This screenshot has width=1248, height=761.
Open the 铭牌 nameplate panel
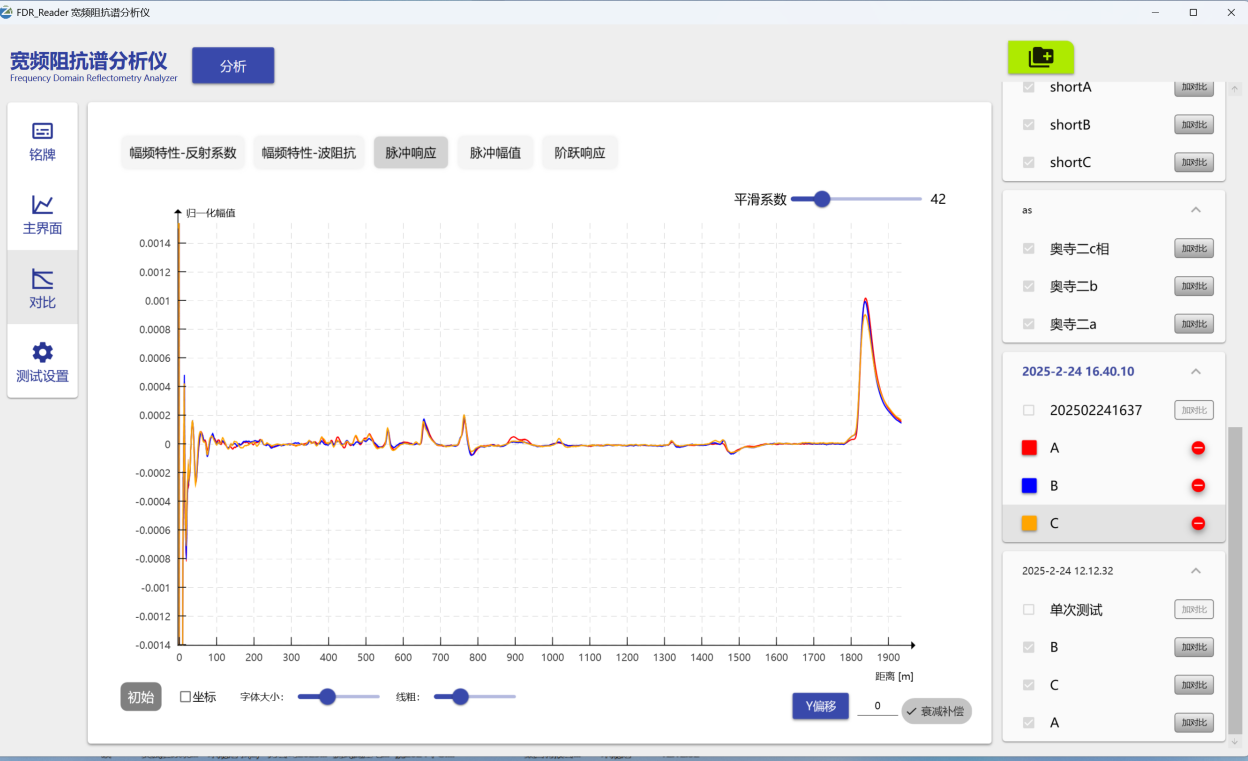coord(42,142)
